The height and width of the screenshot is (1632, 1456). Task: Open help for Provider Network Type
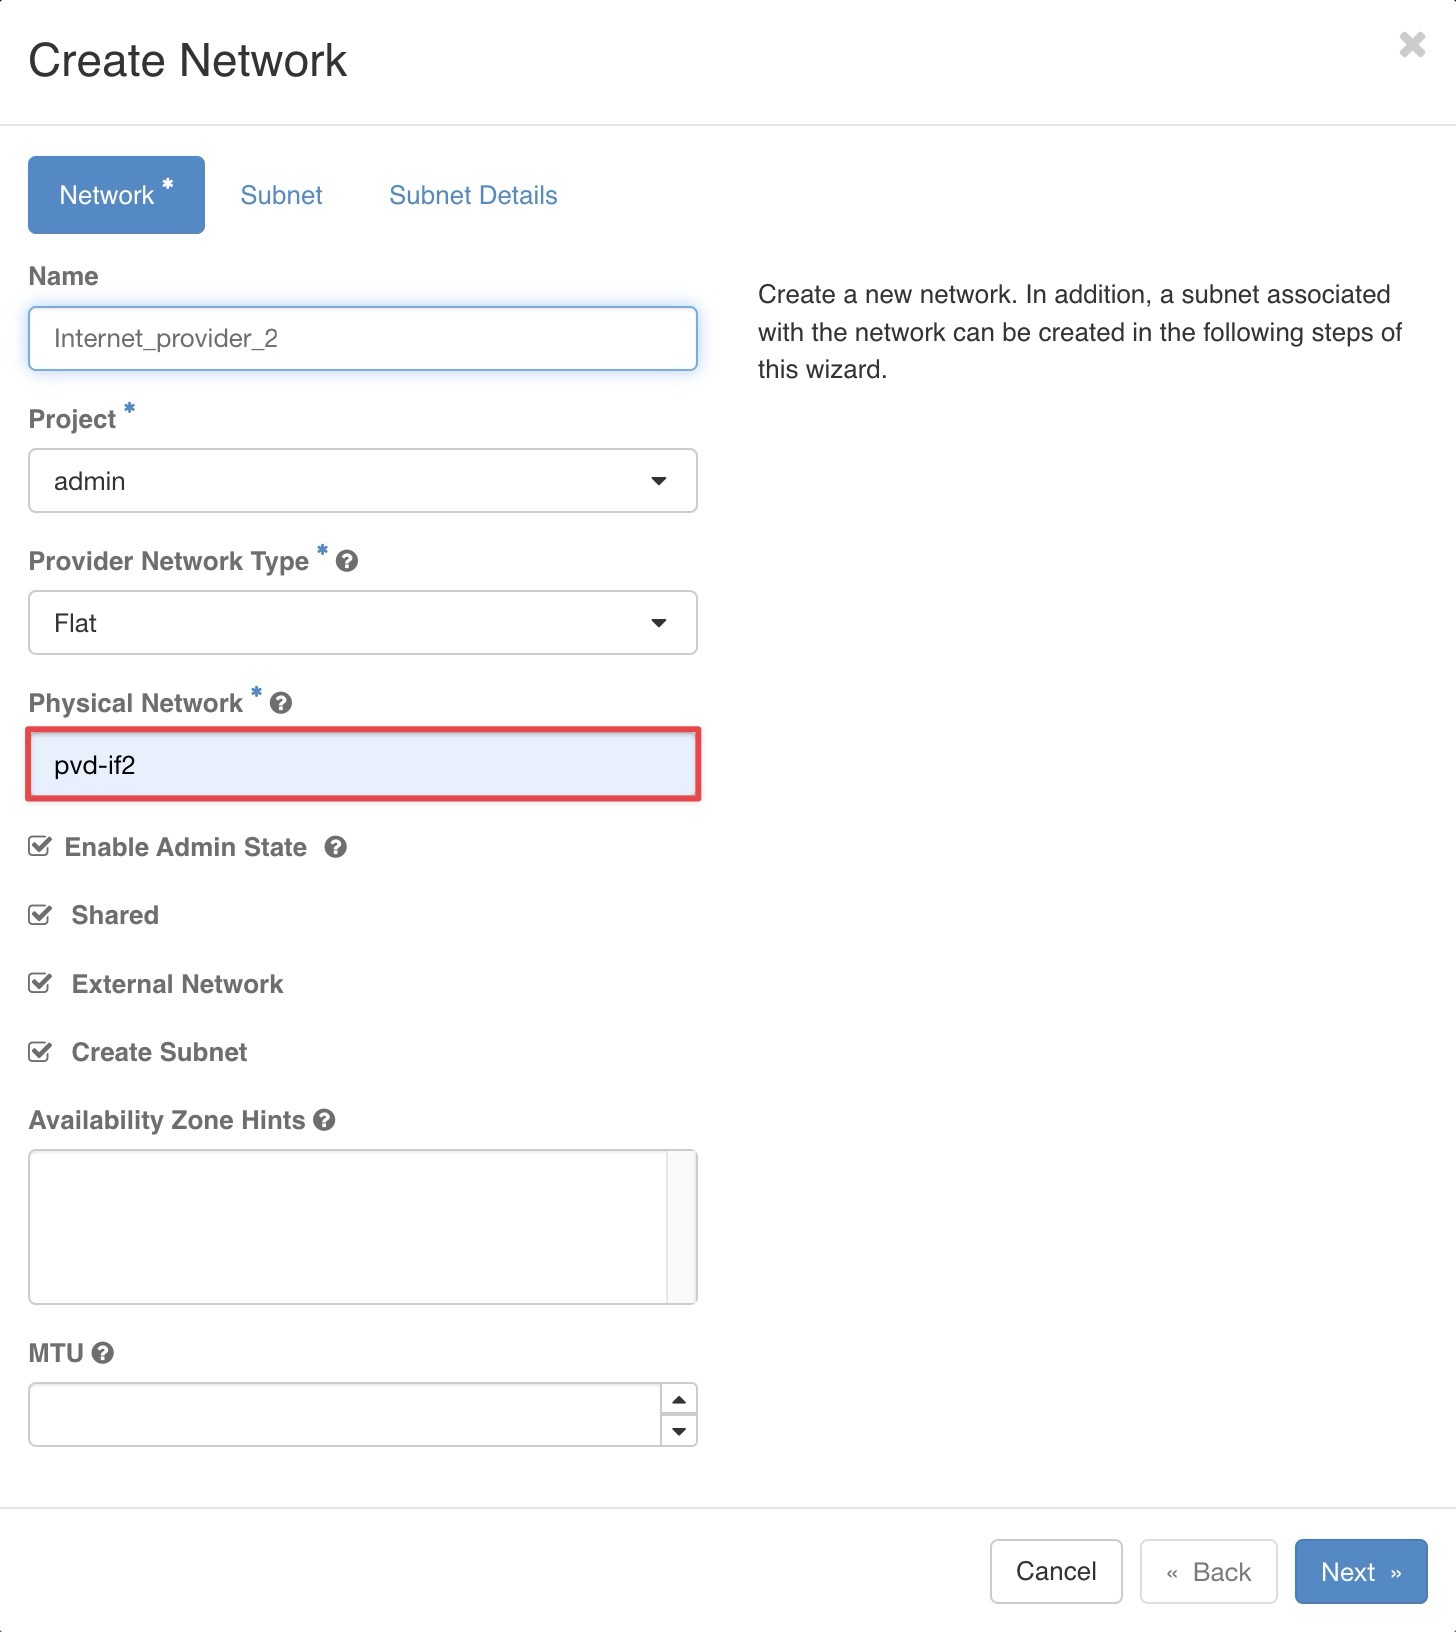click(347, 561)
